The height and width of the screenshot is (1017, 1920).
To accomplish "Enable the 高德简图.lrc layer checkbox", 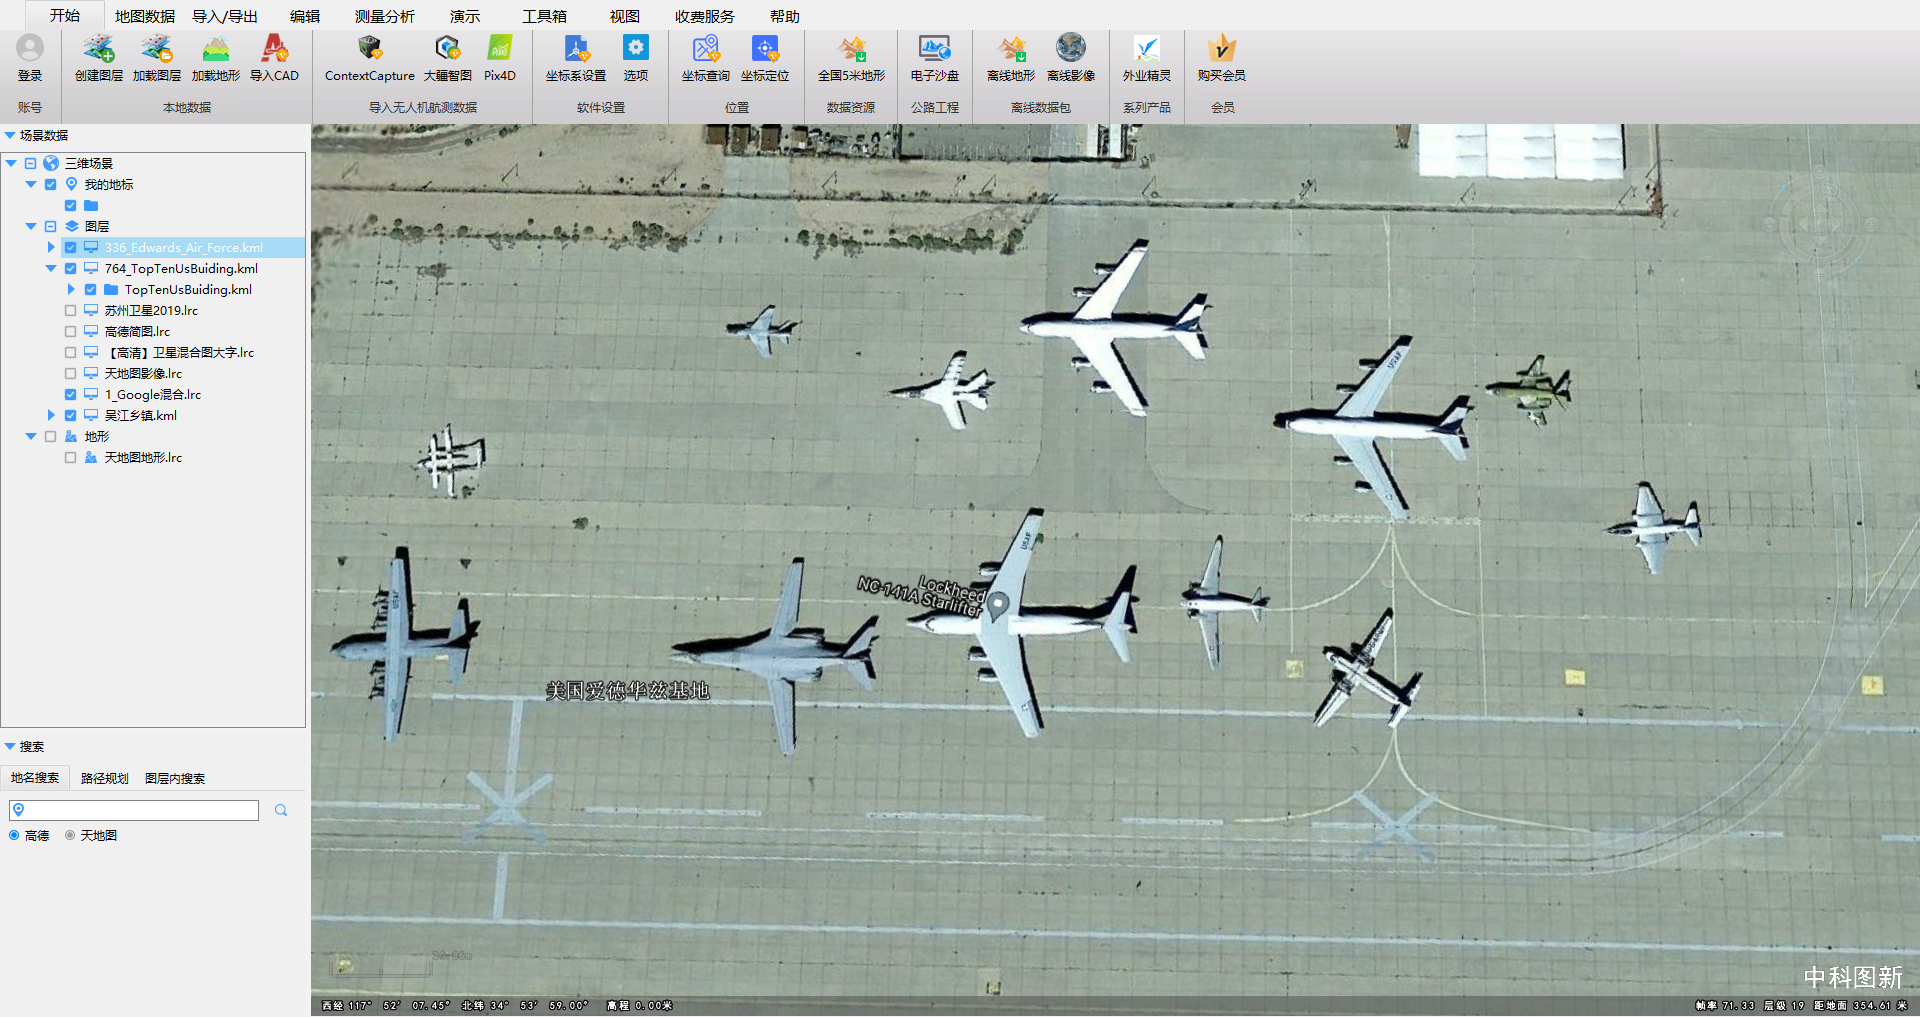I will [70, 331].
